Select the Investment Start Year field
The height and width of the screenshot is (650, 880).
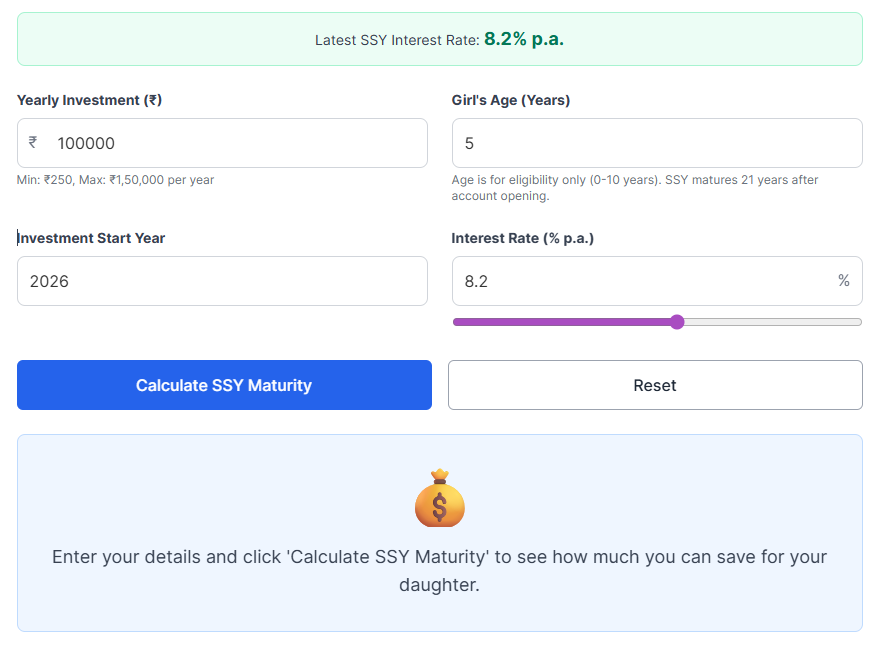tap(224, 281)
